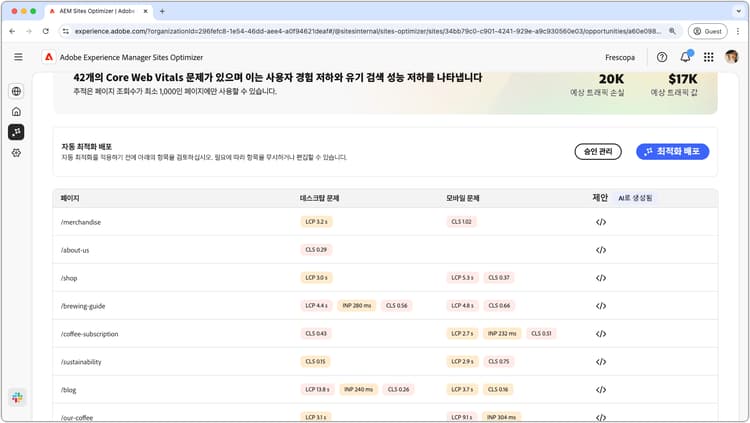View code suggestion for /blog

click(x=601, y=390)
